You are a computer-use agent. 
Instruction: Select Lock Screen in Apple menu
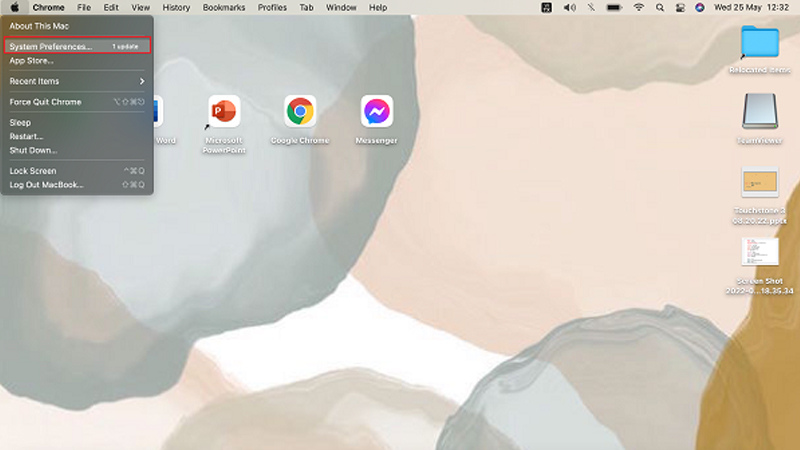coord(77,171)
